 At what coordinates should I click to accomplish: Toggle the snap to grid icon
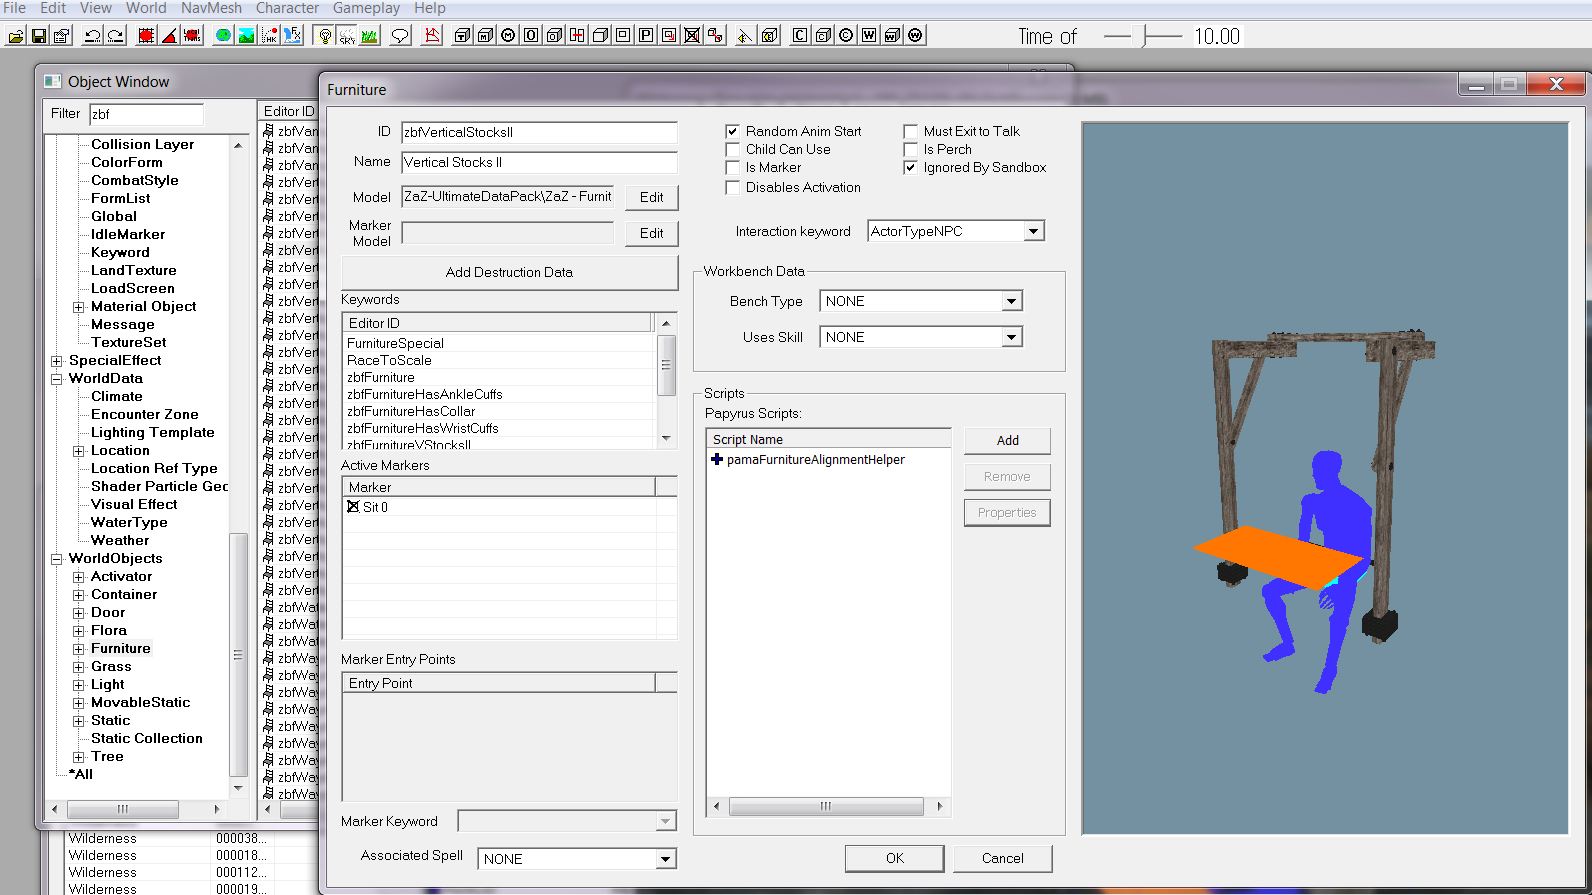click(146, 36)
